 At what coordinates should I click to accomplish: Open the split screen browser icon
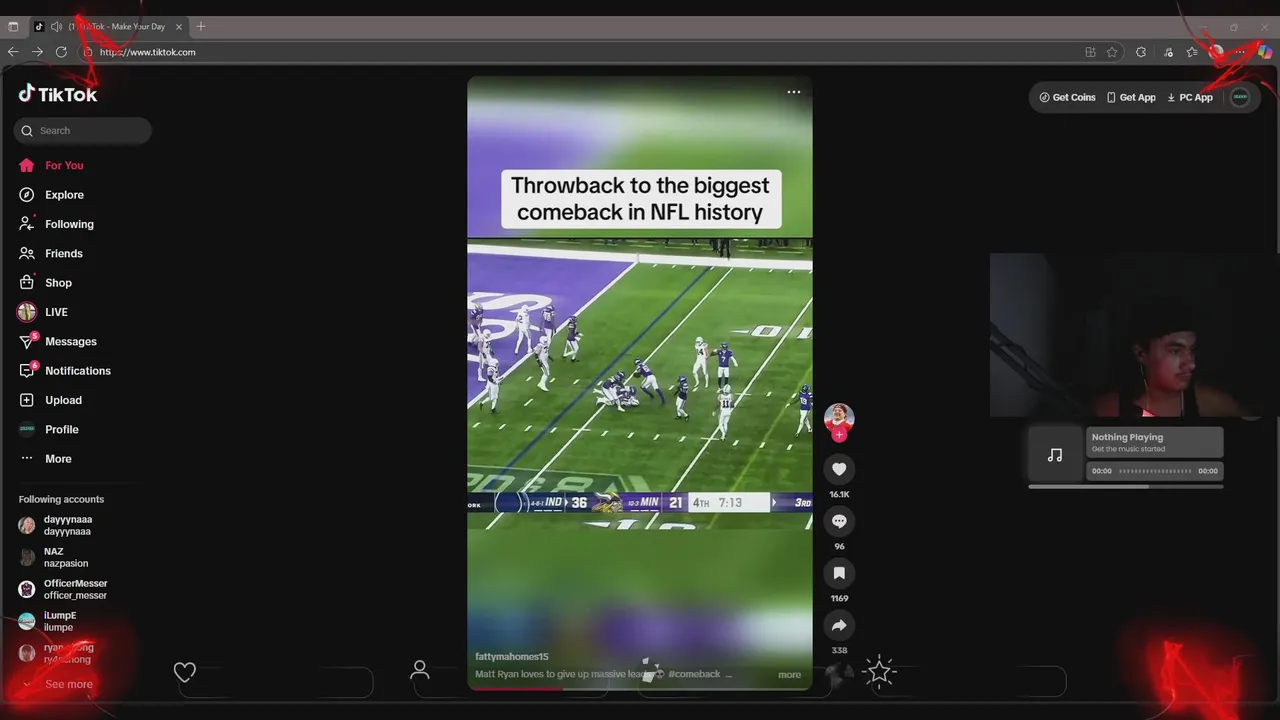coord(1090,52)
